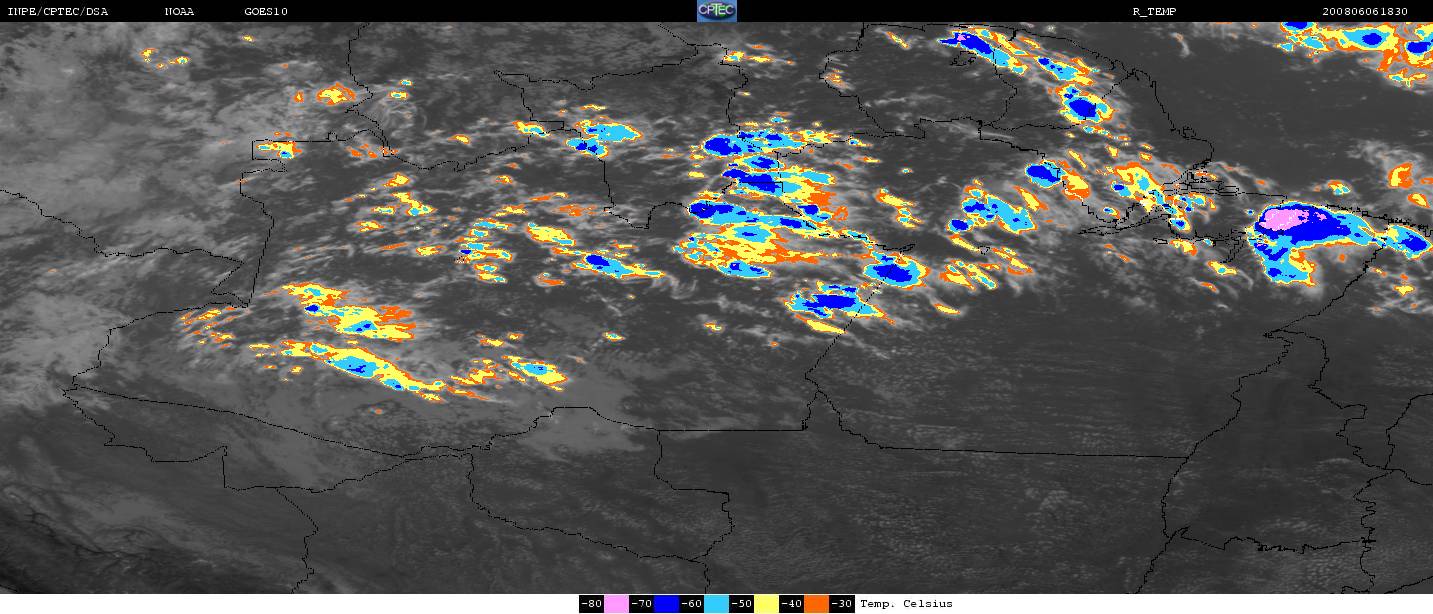
Task: Click the orange legend color swatch
Action: (816, 604)
